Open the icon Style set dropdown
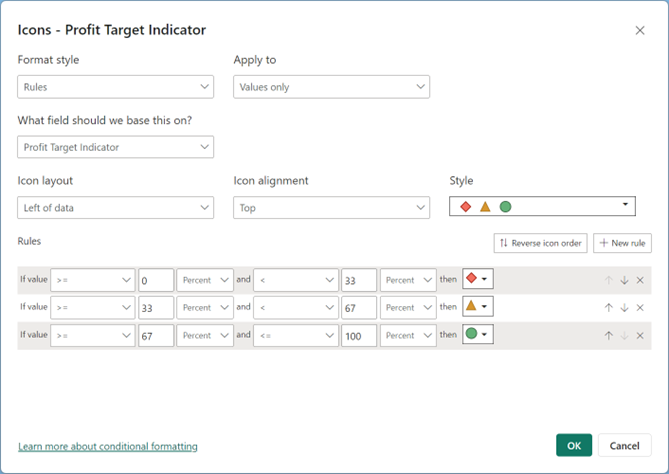This screenshot has width=669, height=474. (542, 206)
